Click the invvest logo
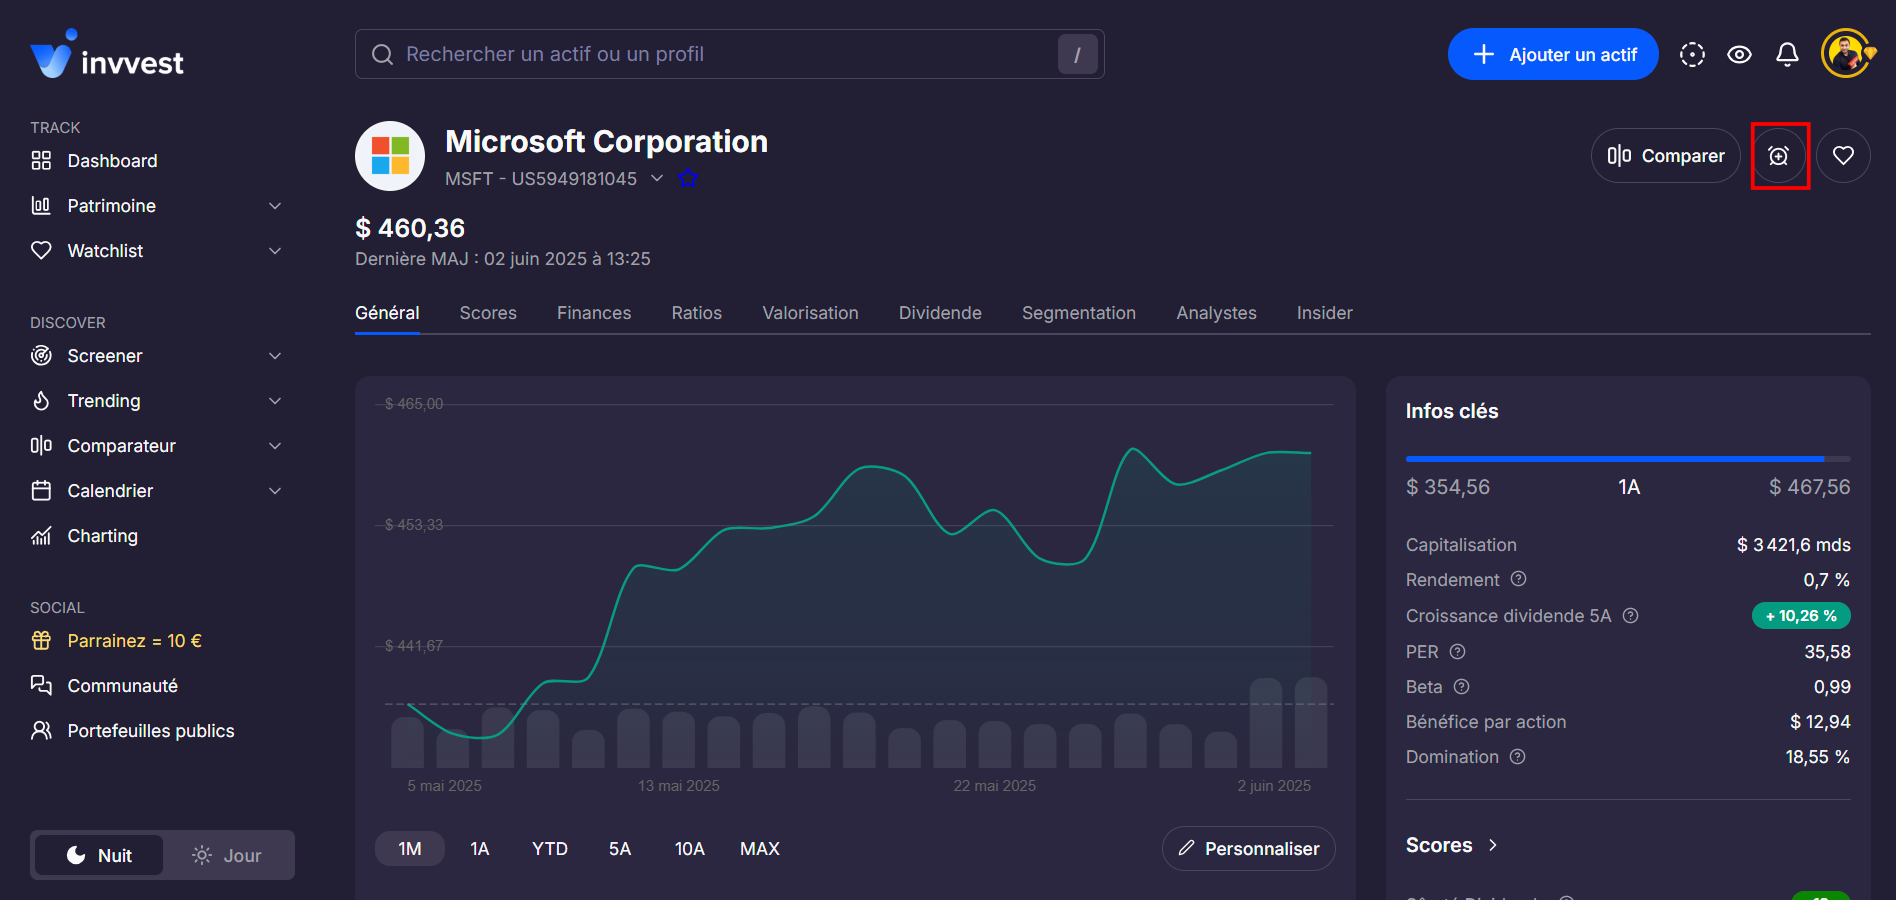This screenshot has width=1896, height=900. (107, 55)
